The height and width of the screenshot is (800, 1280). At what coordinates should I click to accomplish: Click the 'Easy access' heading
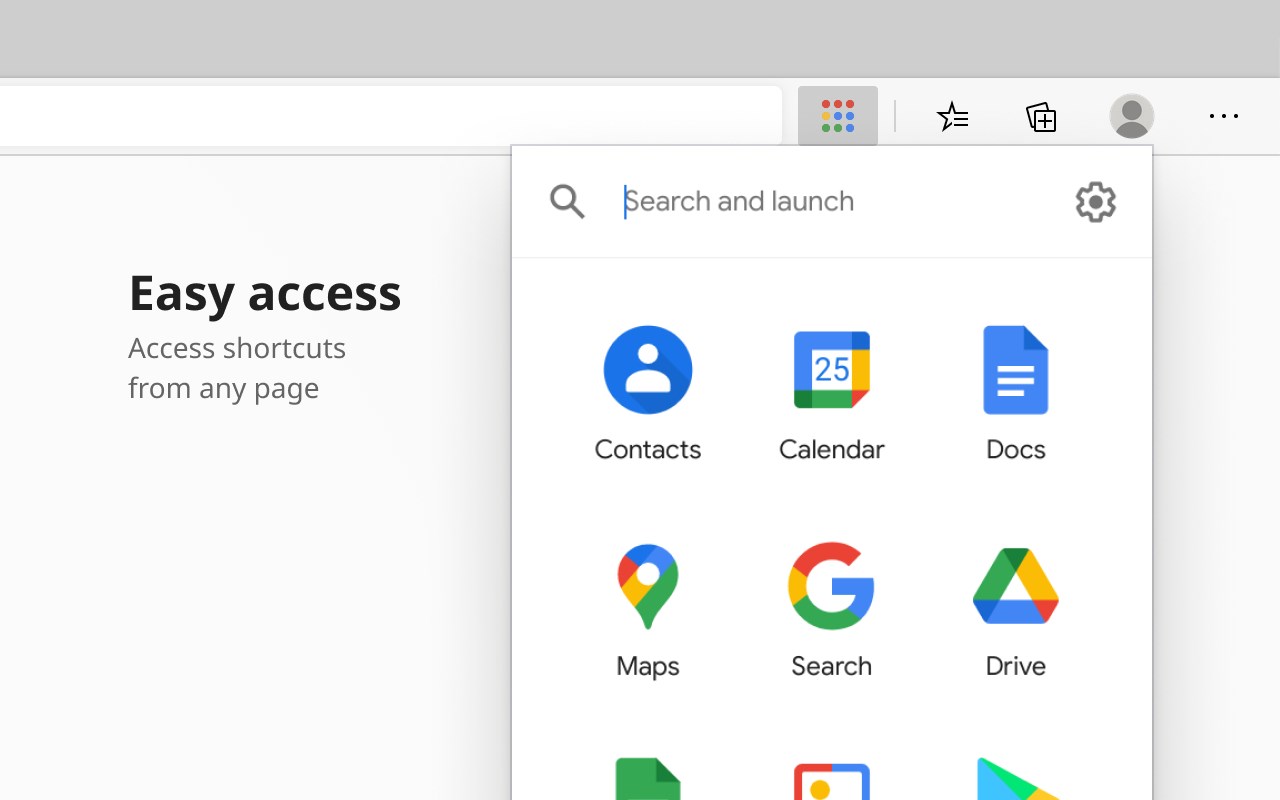(265, 293)
